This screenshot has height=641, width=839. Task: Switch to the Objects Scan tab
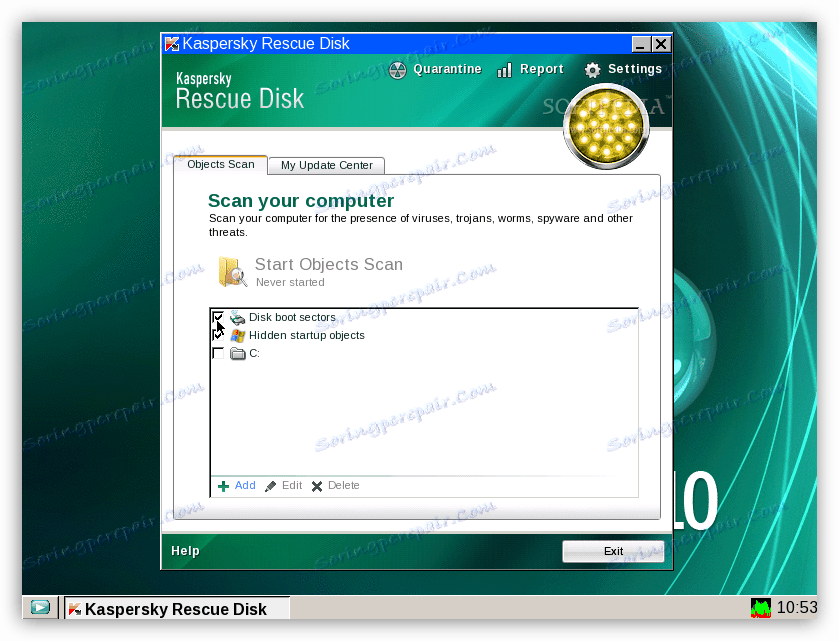(x=220, y=164)
